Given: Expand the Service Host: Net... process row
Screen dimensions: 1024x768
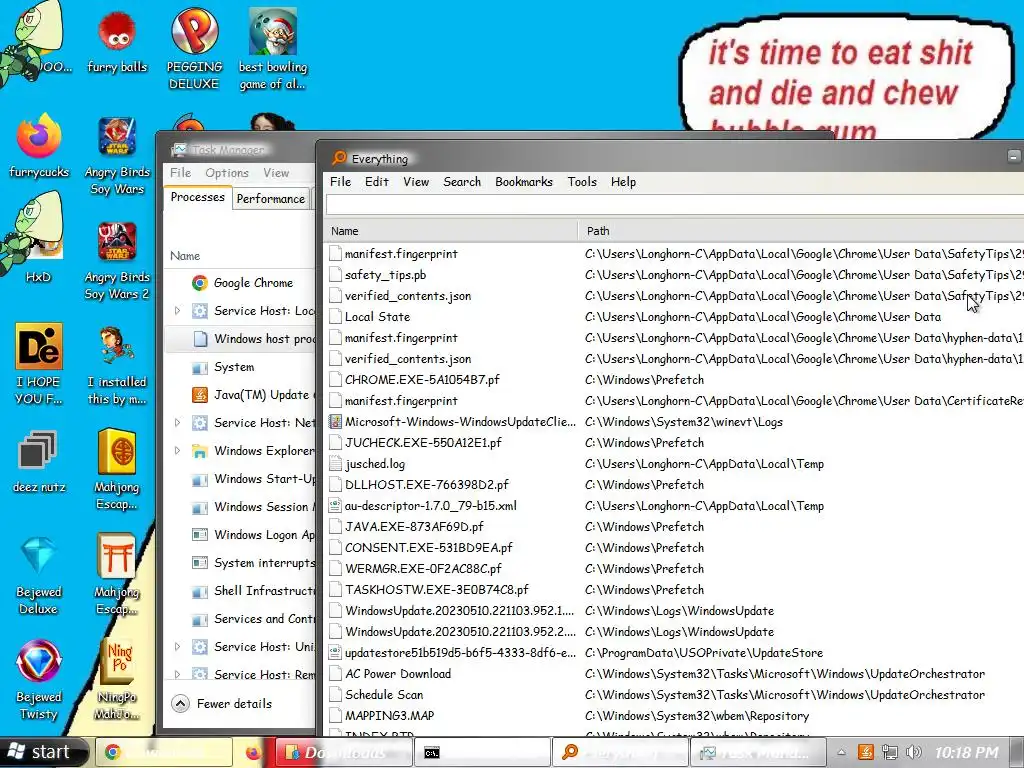Looking at the screenshot, I should point(177,423).
